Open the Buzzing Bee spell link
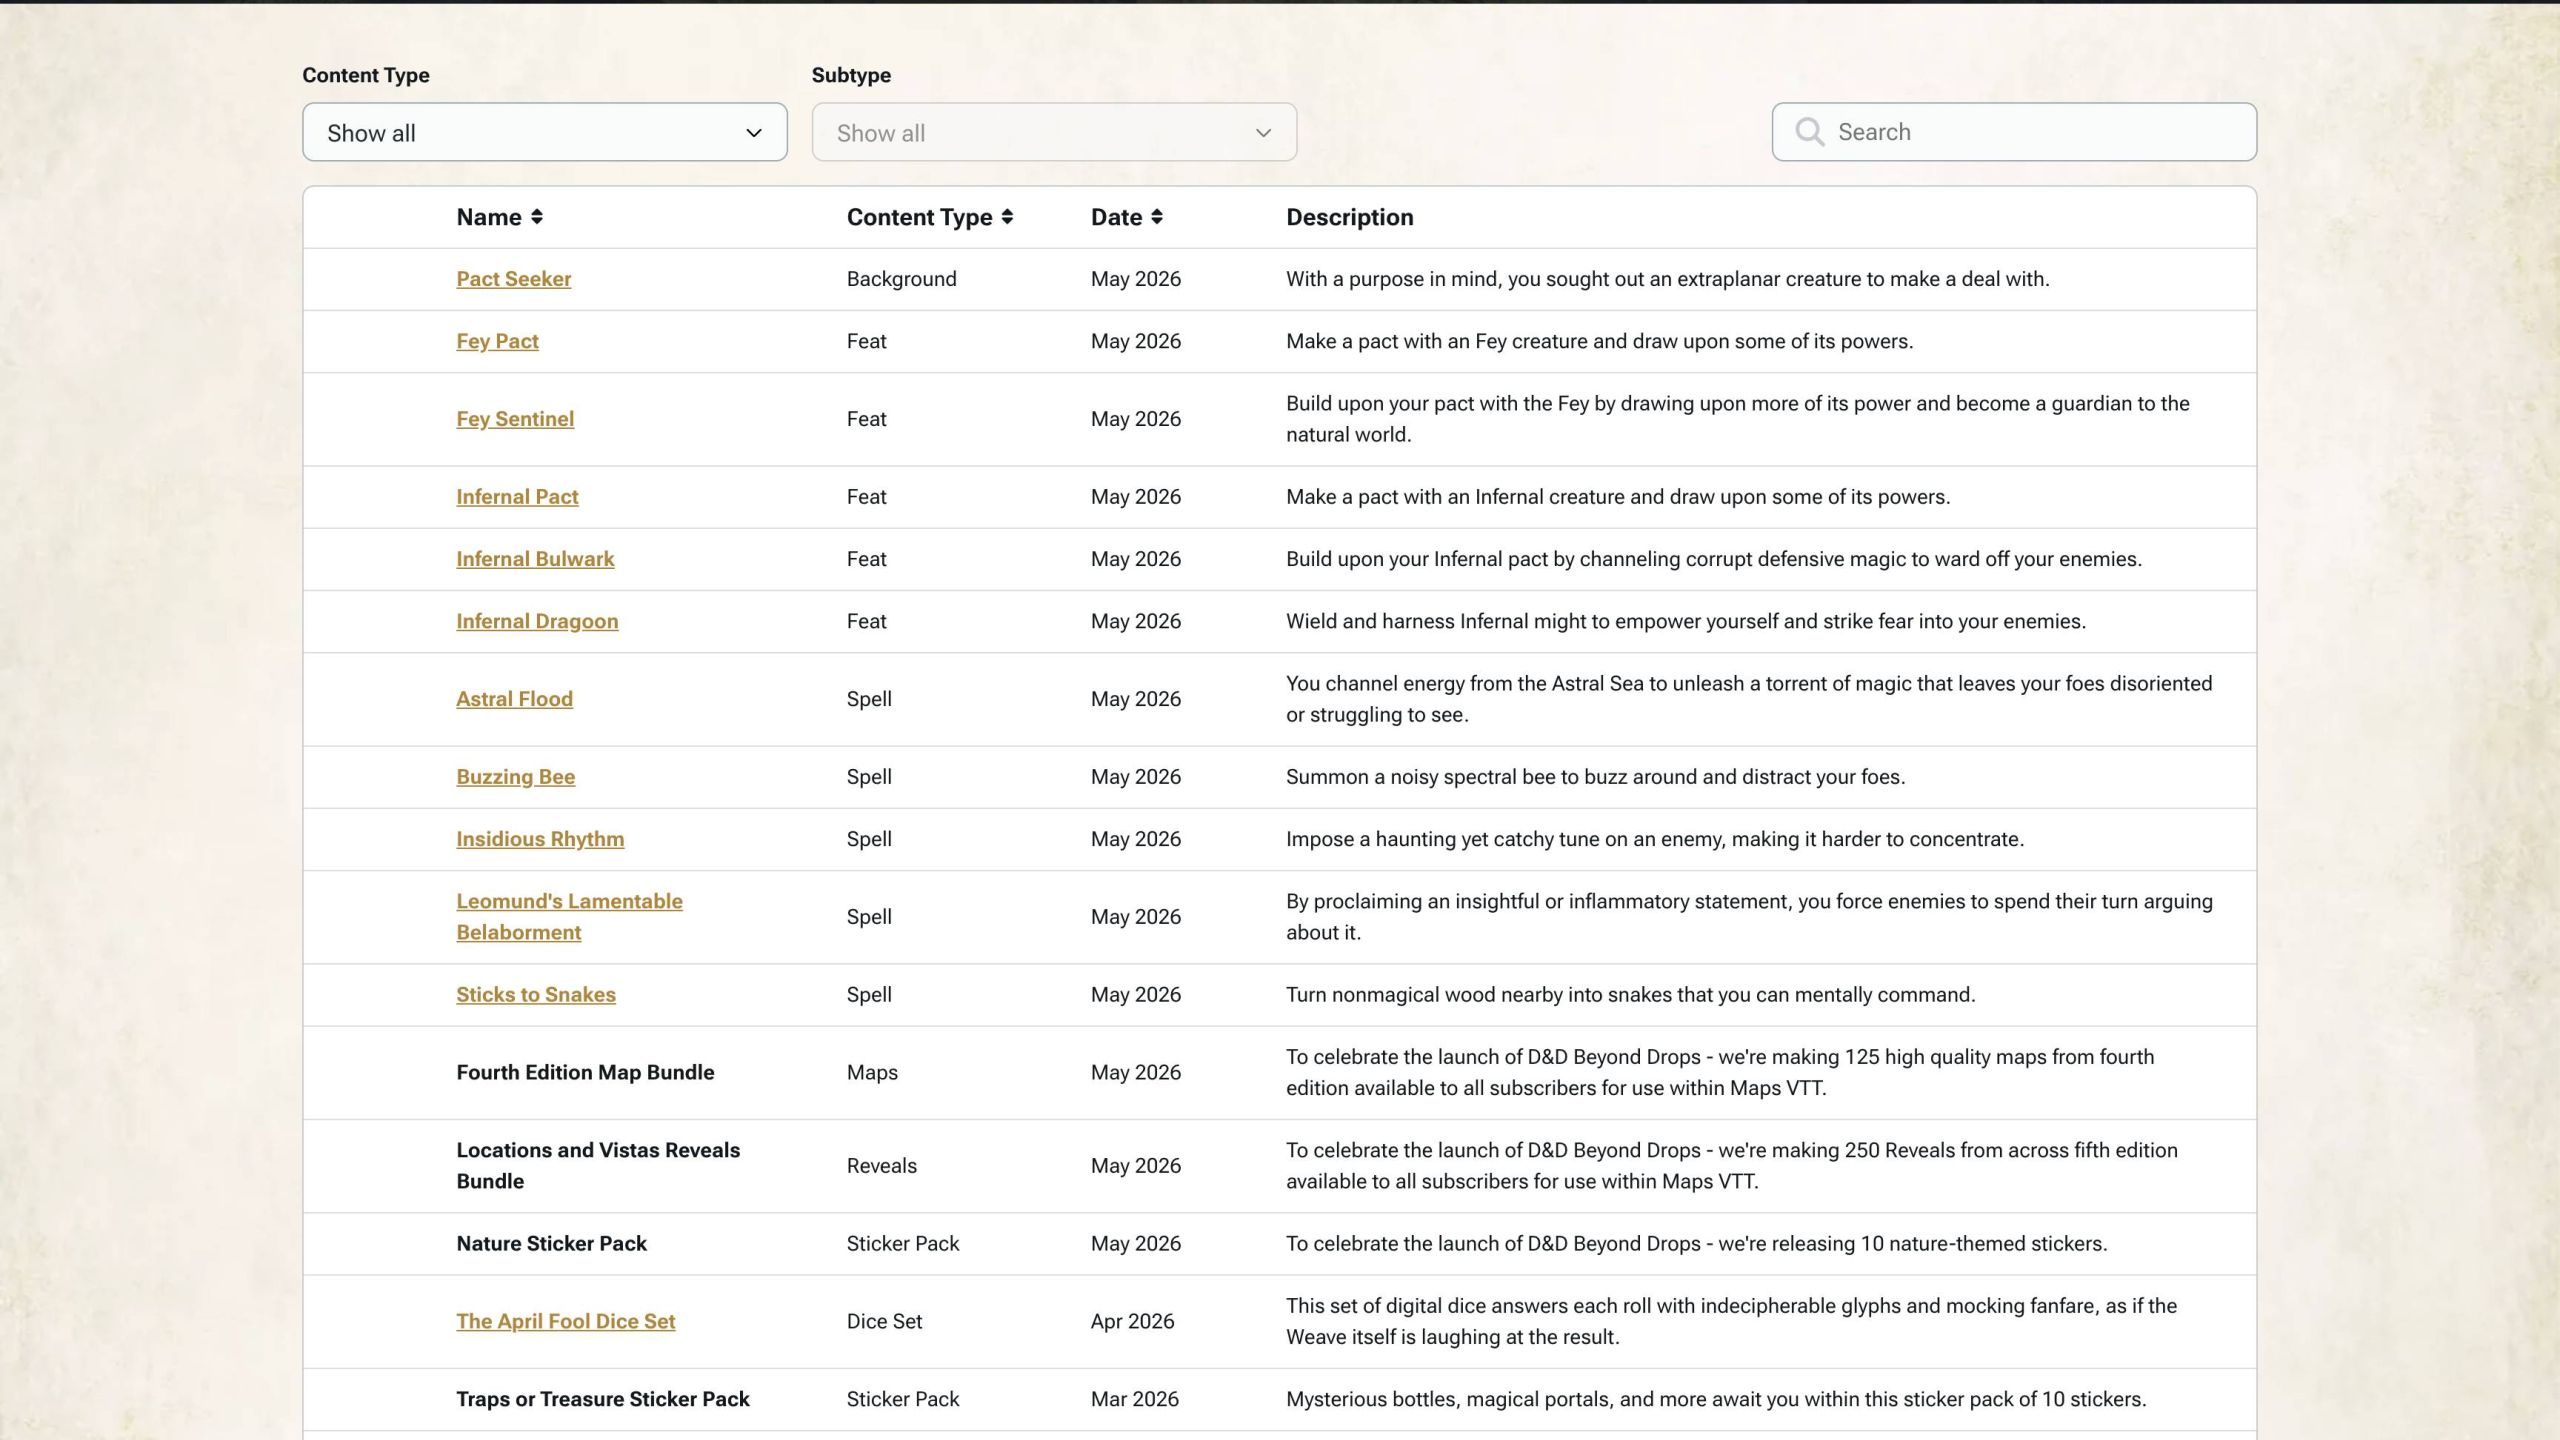The height and width of the screenshot is (1440, 2560). click(x=515, y=777)
